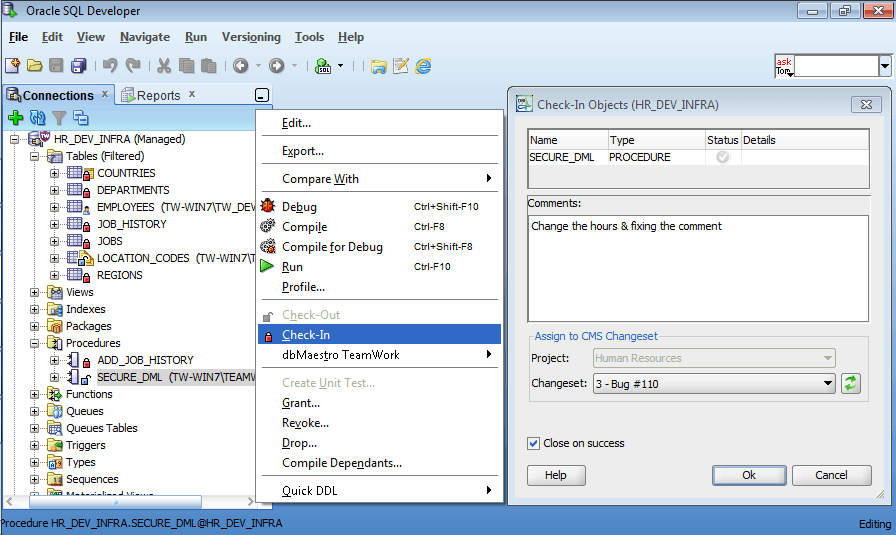
Task: Click the notepad with pencil toolbar icon
Action: pos(401,66)
